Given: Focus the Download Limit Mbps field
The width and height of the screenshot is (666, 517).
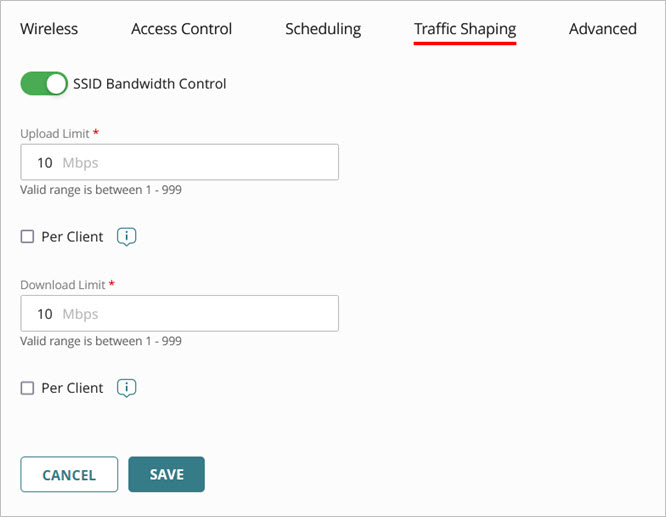Looking at the screenshot, I should 180,314.
